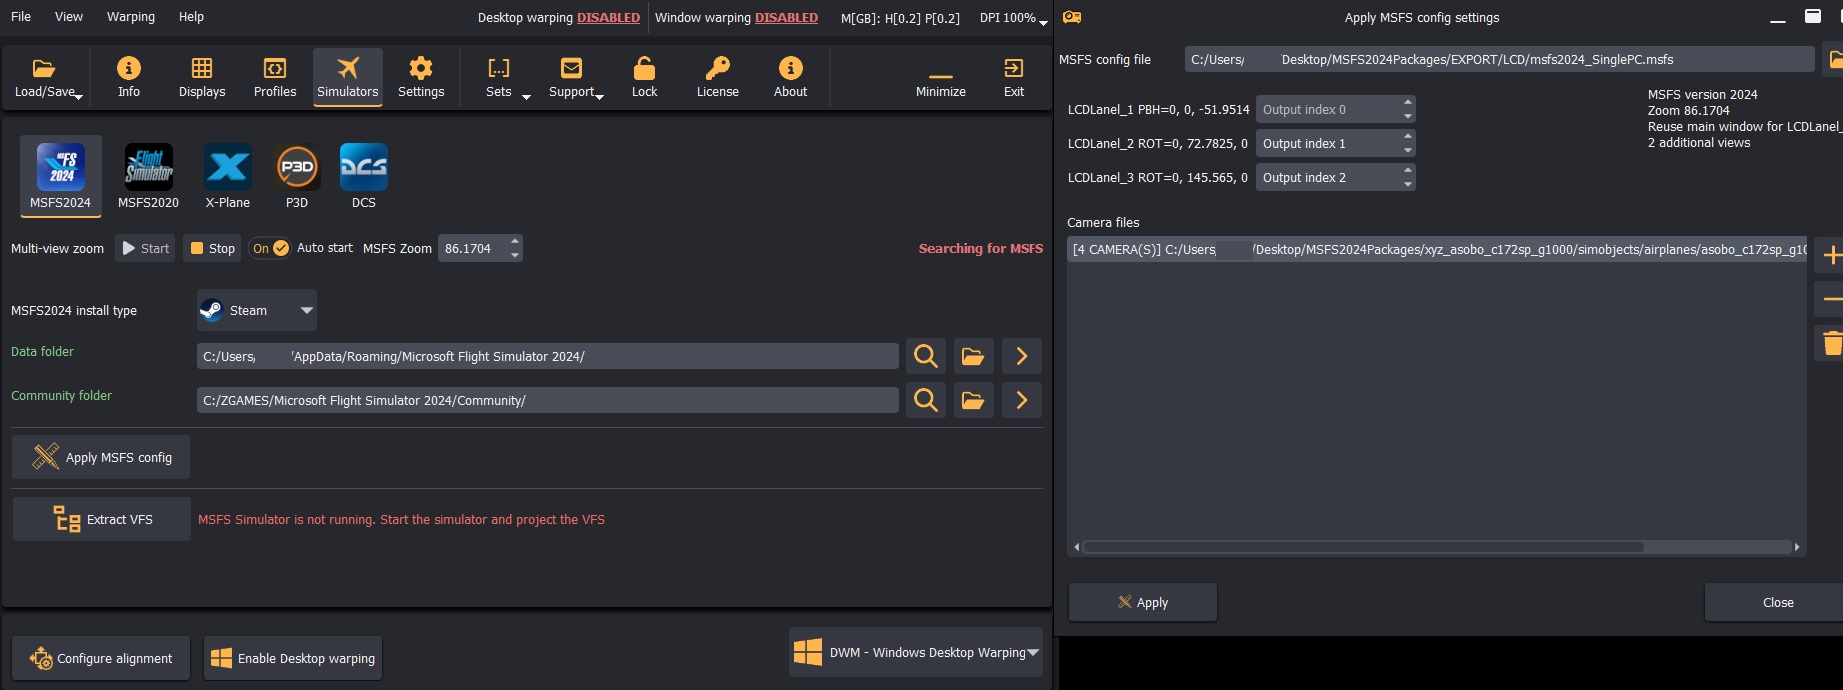Open the Simulators tab in toolbar
The image size is (1843, 690).
348,77
